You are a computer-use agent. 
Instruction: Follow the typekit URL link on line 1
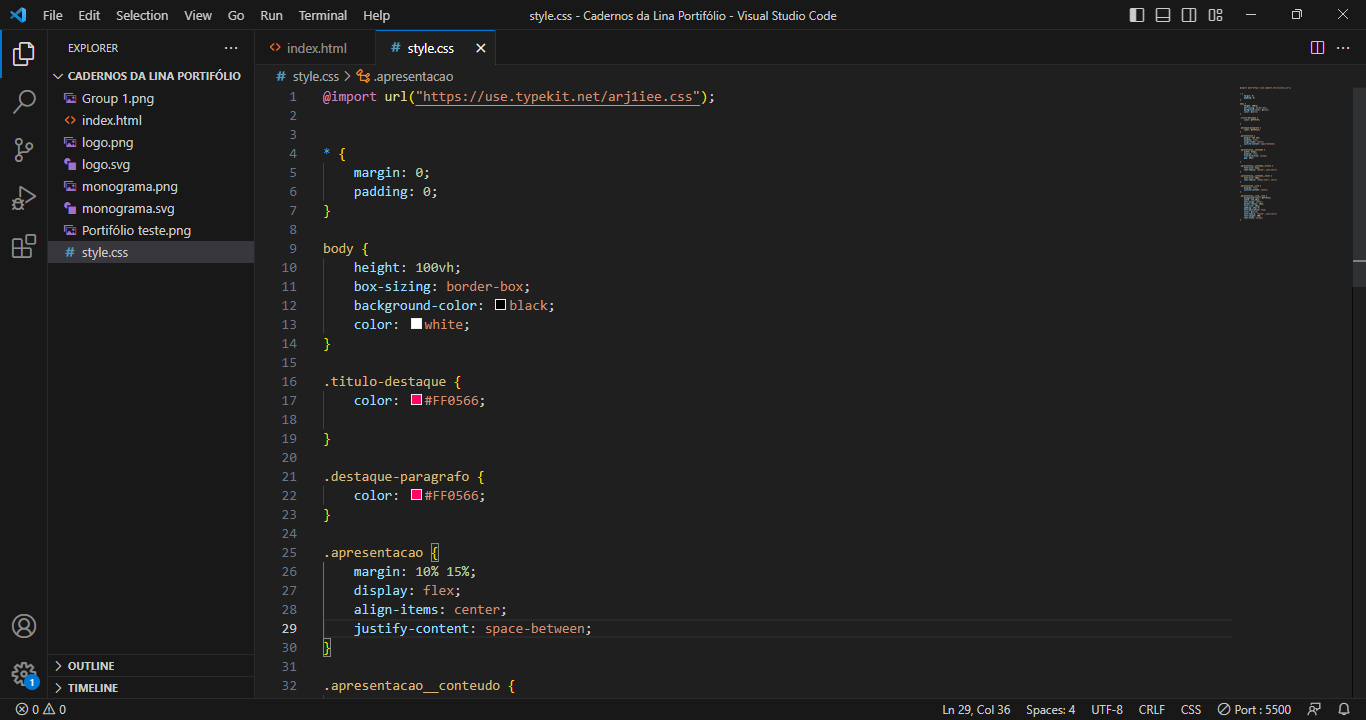pos(558,97)
